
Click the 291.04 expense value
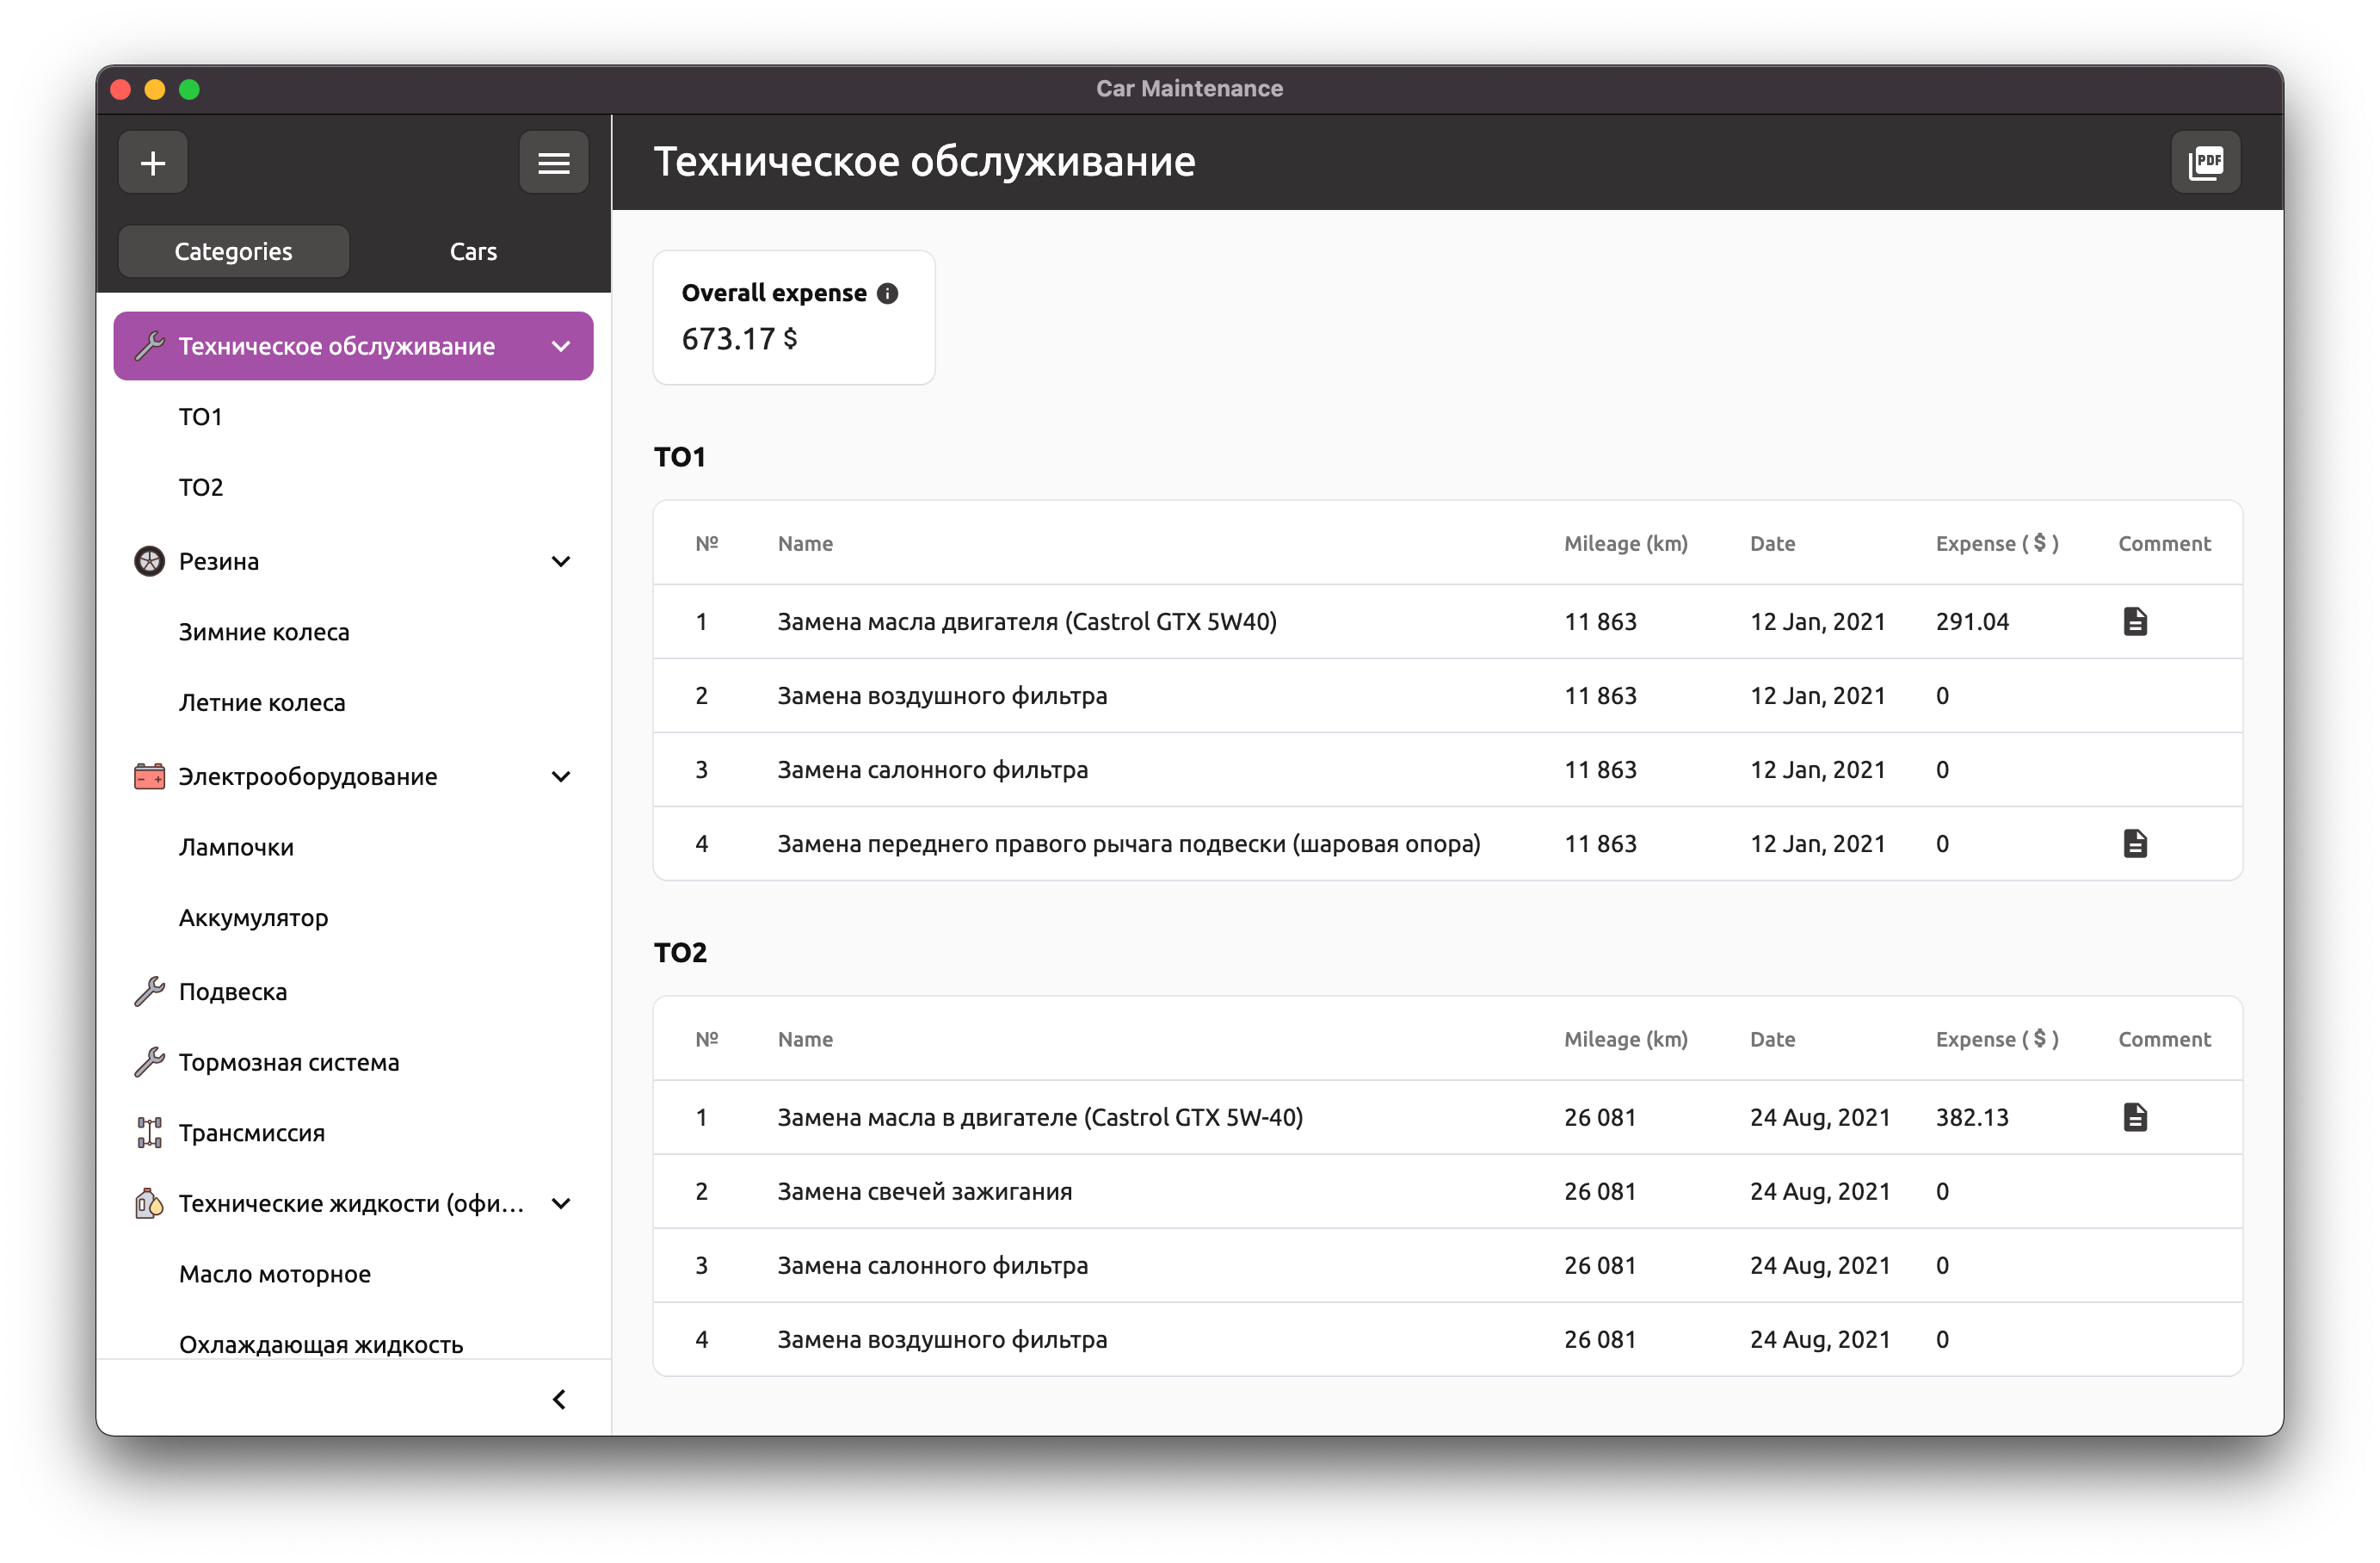1972,621
